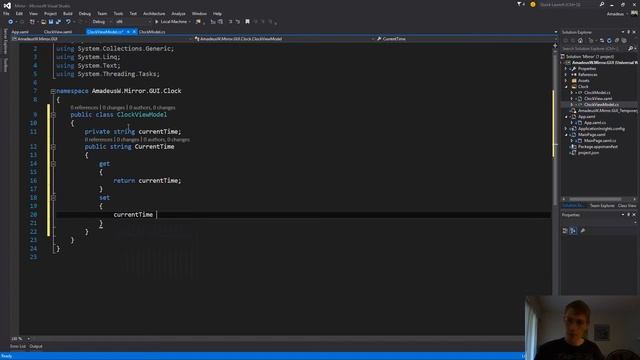Open the Architecture menu
The width and height of the screenshot is (640, 360).
(154, 13)
